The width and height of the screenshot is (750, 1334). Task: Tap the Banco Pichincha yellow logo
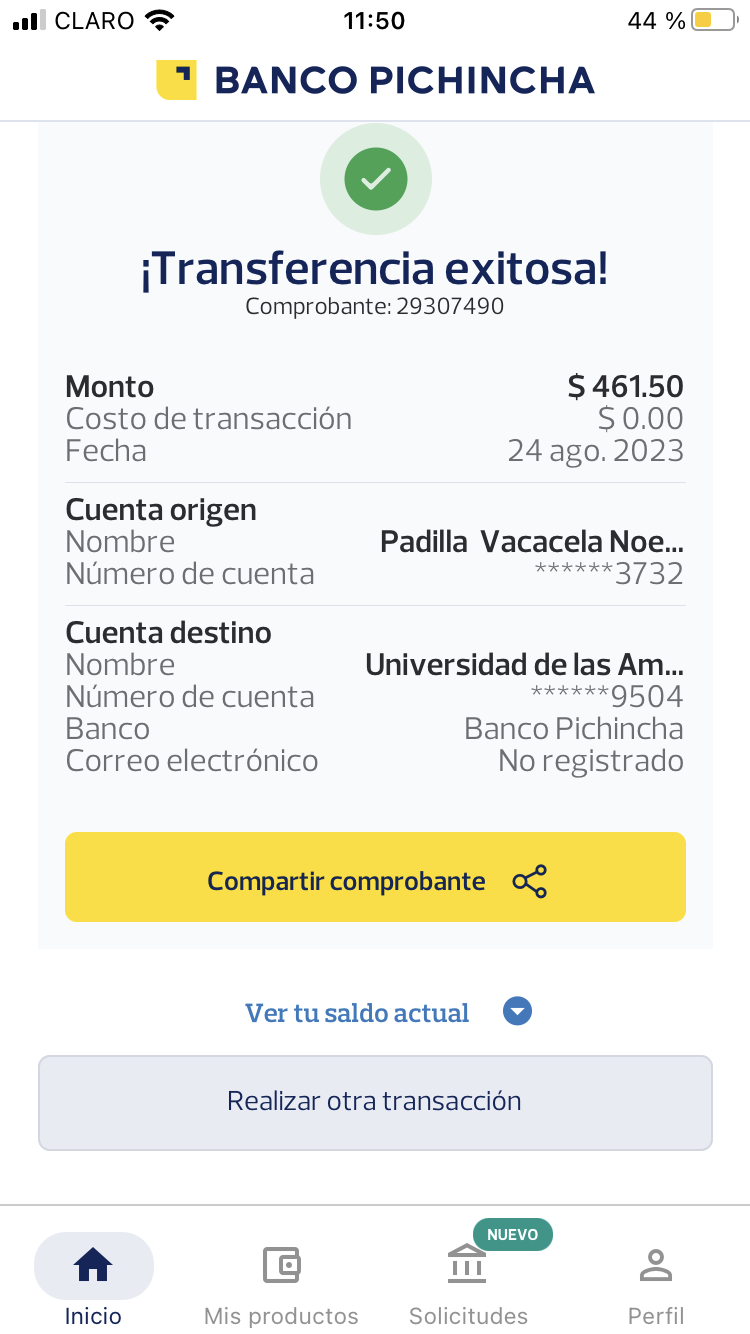[x=176, y=80]
